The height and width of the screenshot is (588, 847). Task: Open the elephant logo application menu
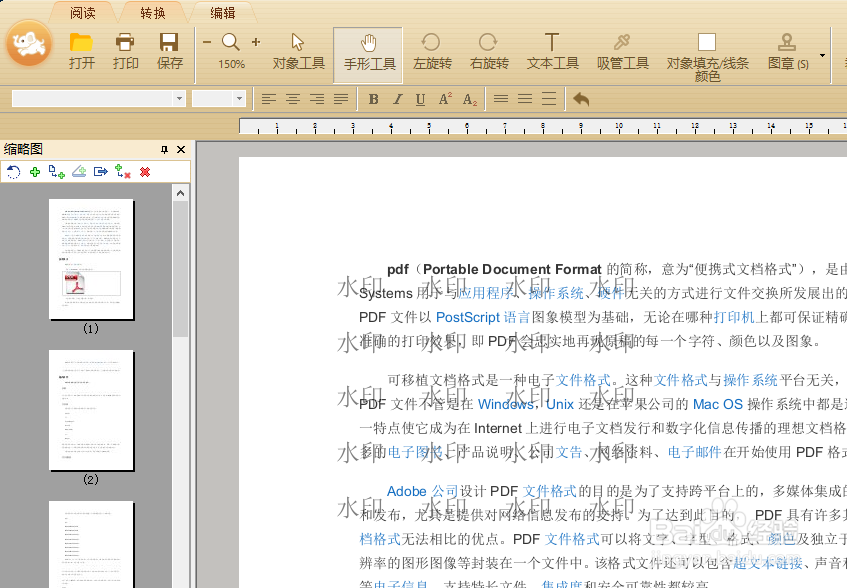(x=29, y=44)
